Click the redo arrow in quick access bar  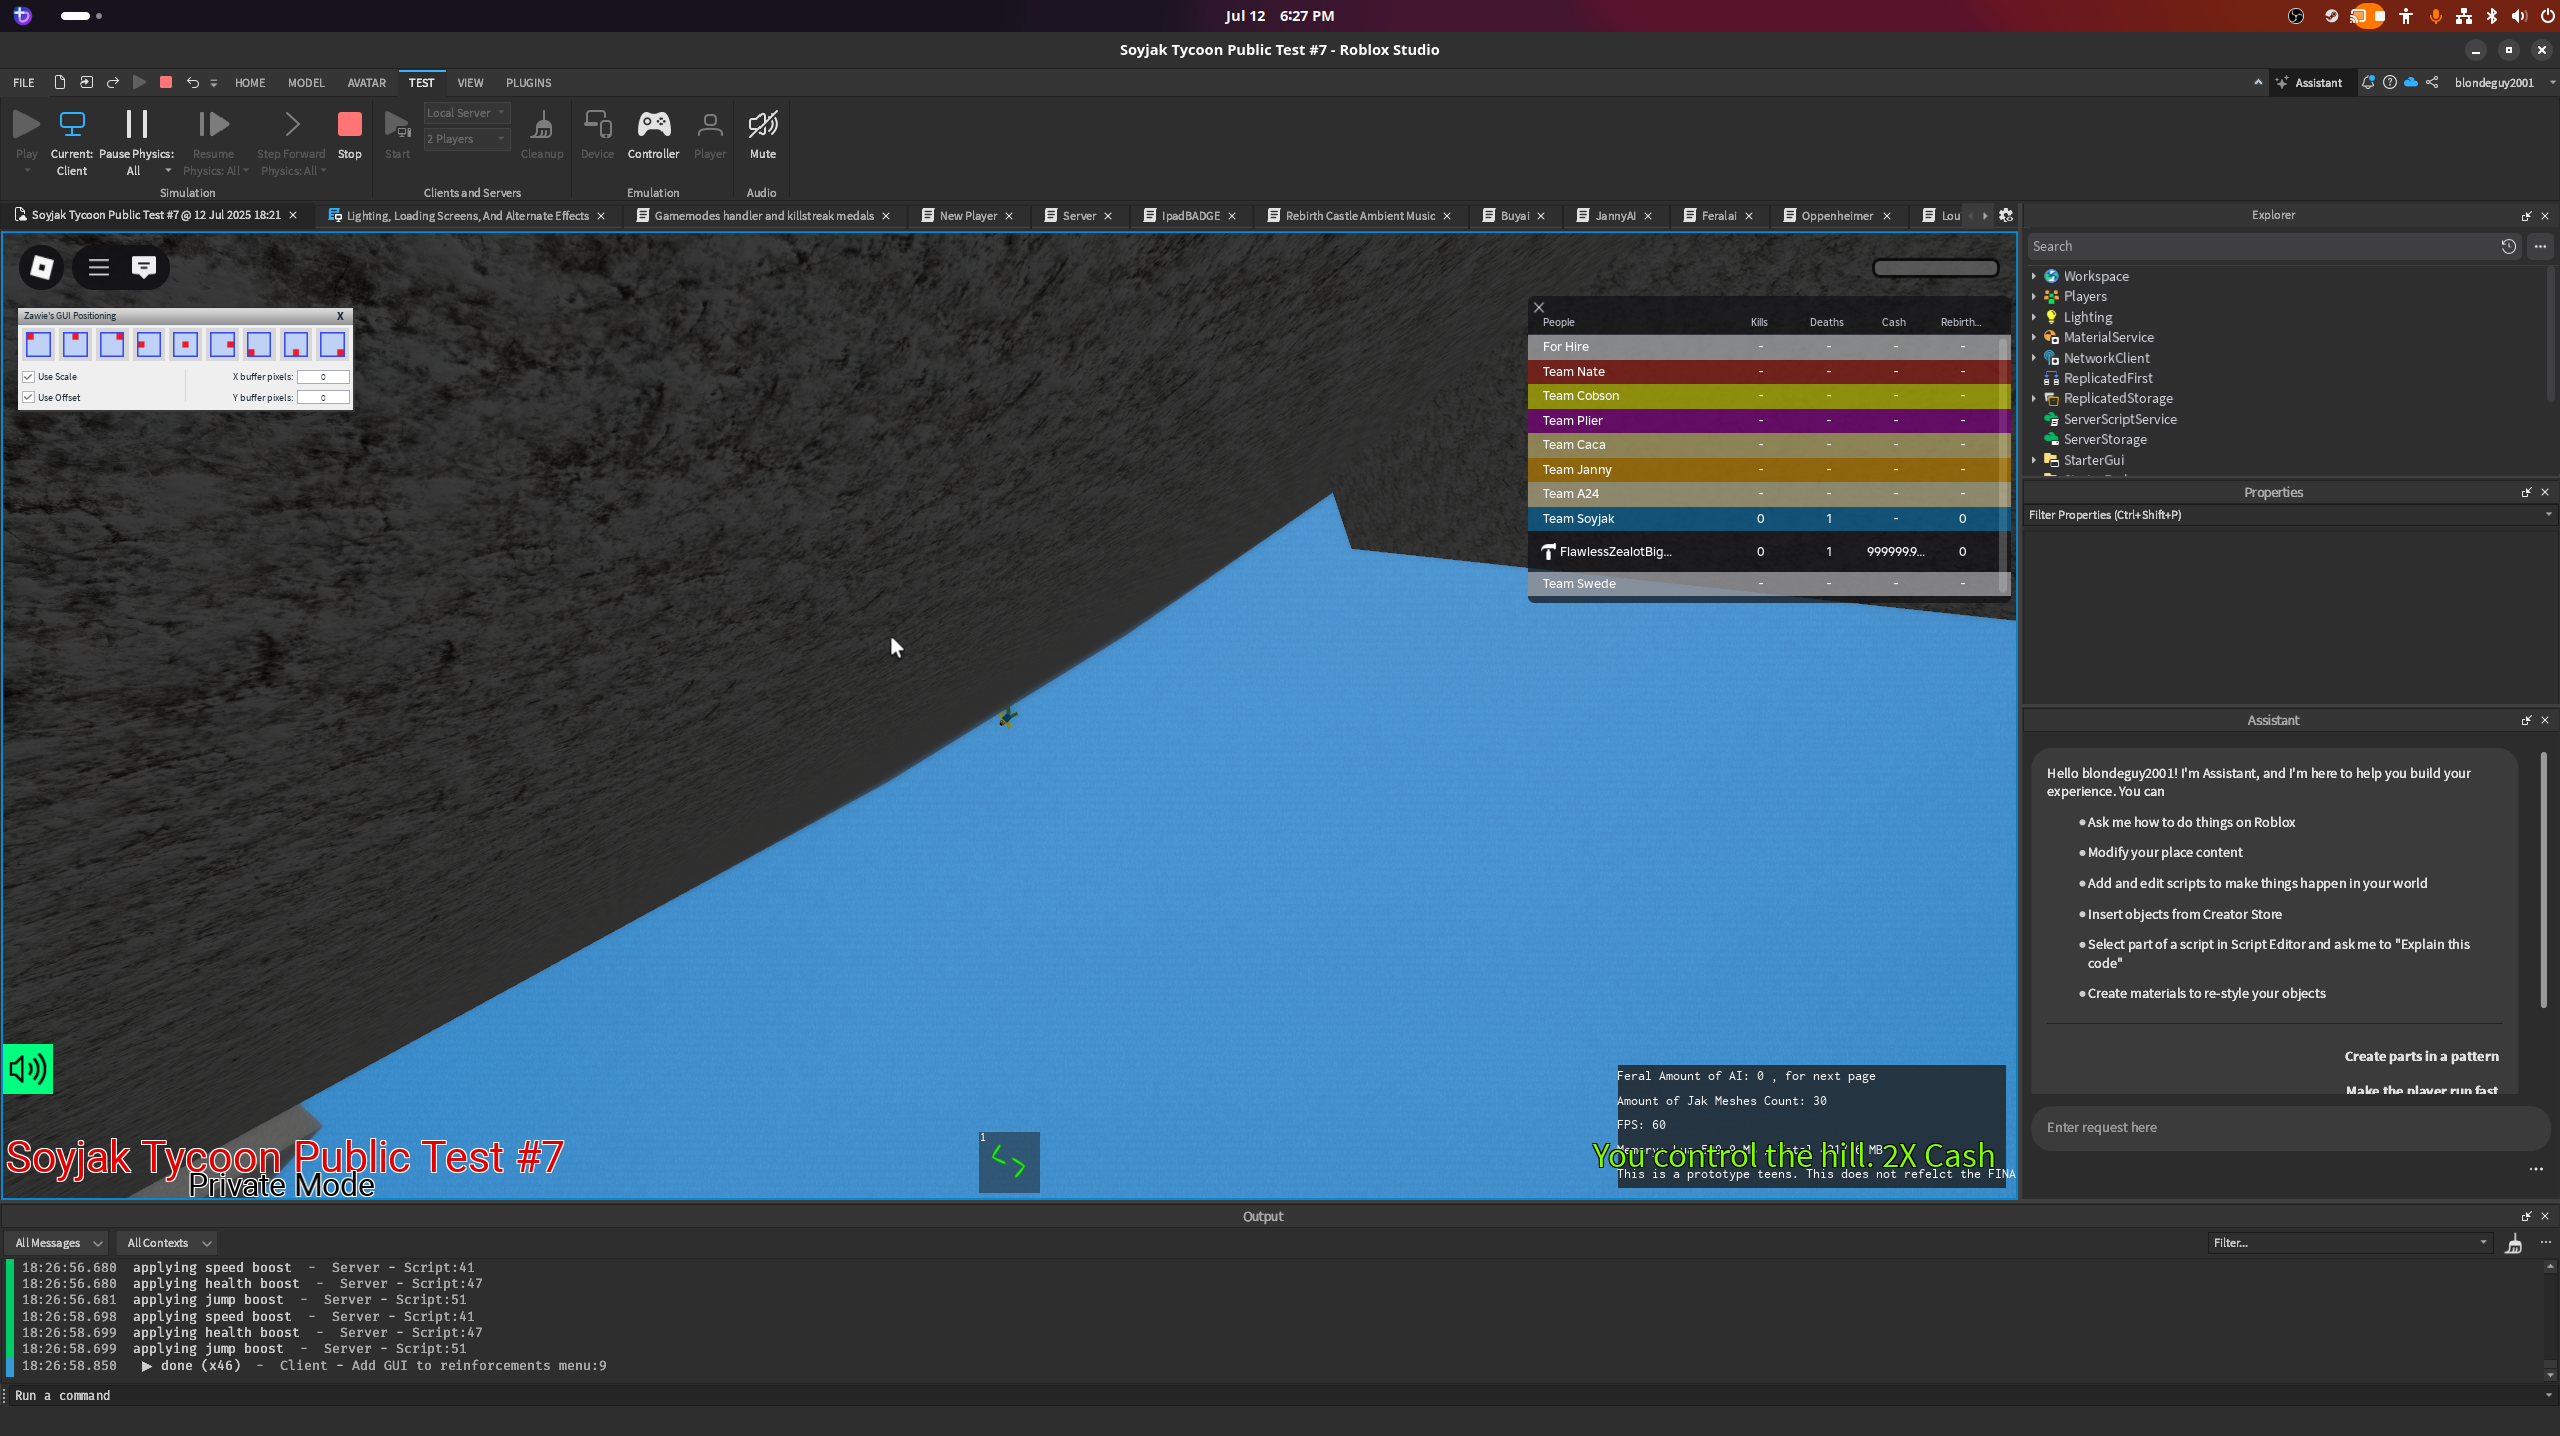113,82
